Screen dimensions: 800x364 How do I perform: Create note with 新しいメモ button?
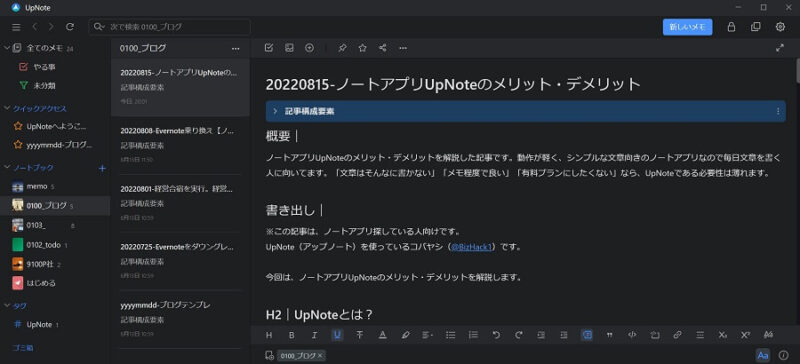687,27
